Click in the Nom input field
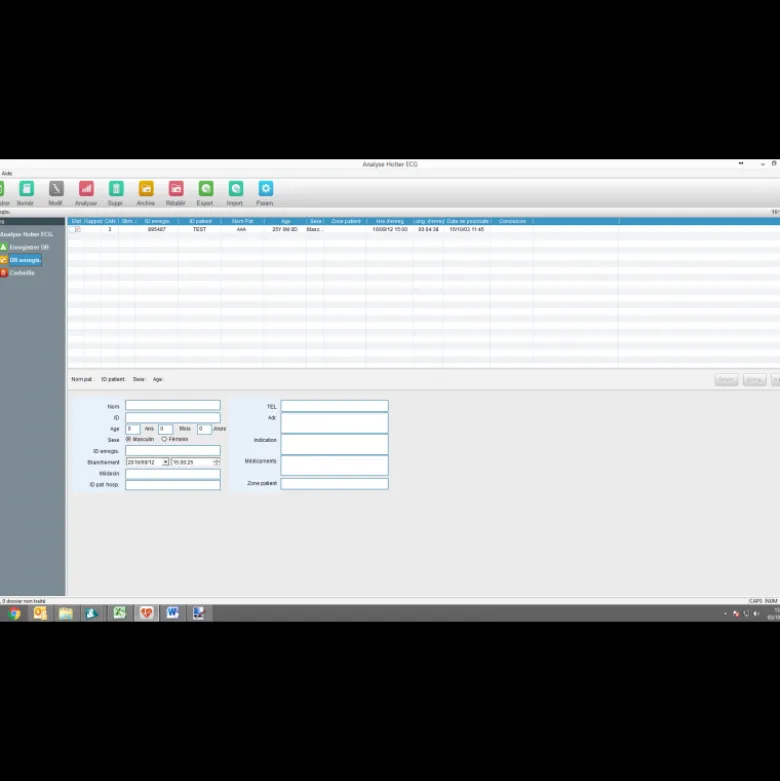The height and width of the screenshot is (781, 780). click(x=173, y=405)
